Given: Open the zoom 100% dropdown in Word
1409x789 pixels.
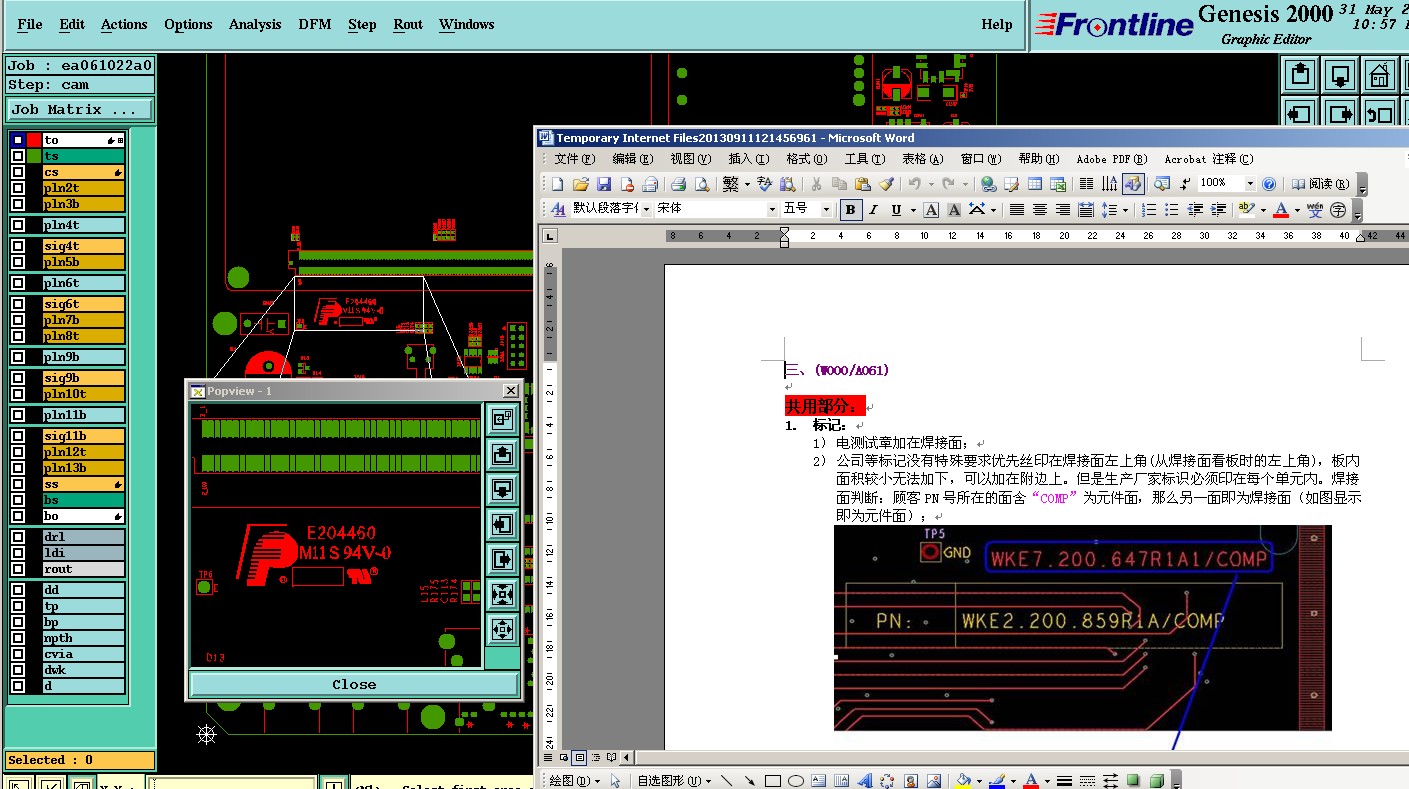Looking at the screenshot, I should tap(1250, 184).
